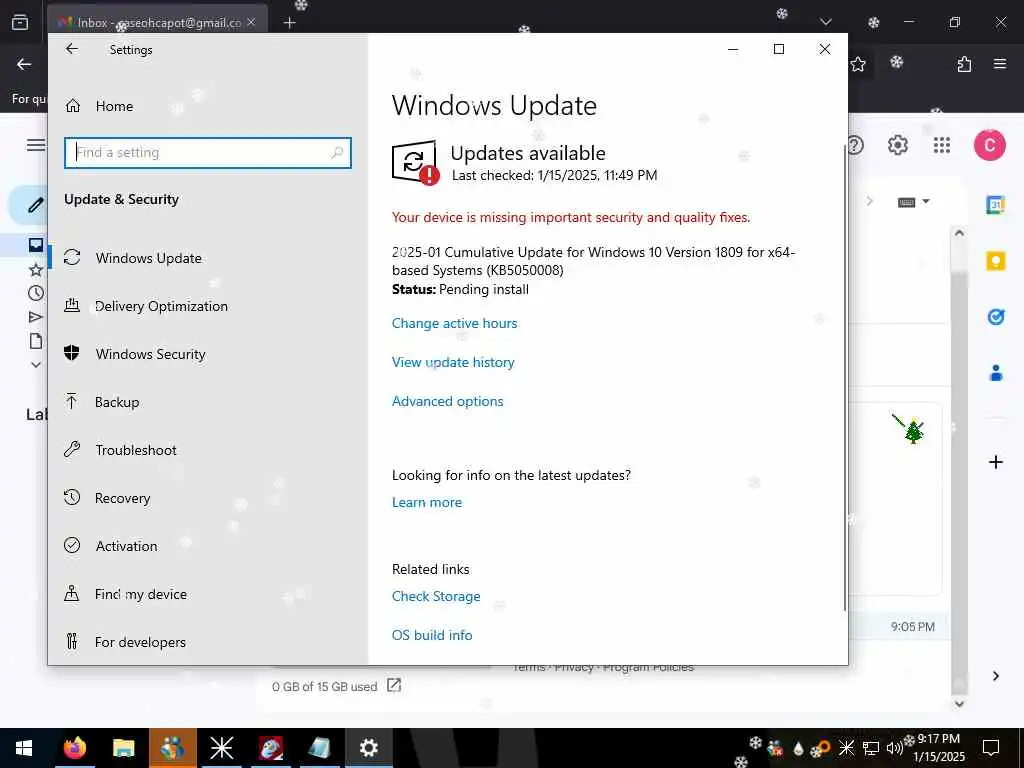
Task: Click Get add-ons plus icon in Gmail
Action: tap(996, 462)
